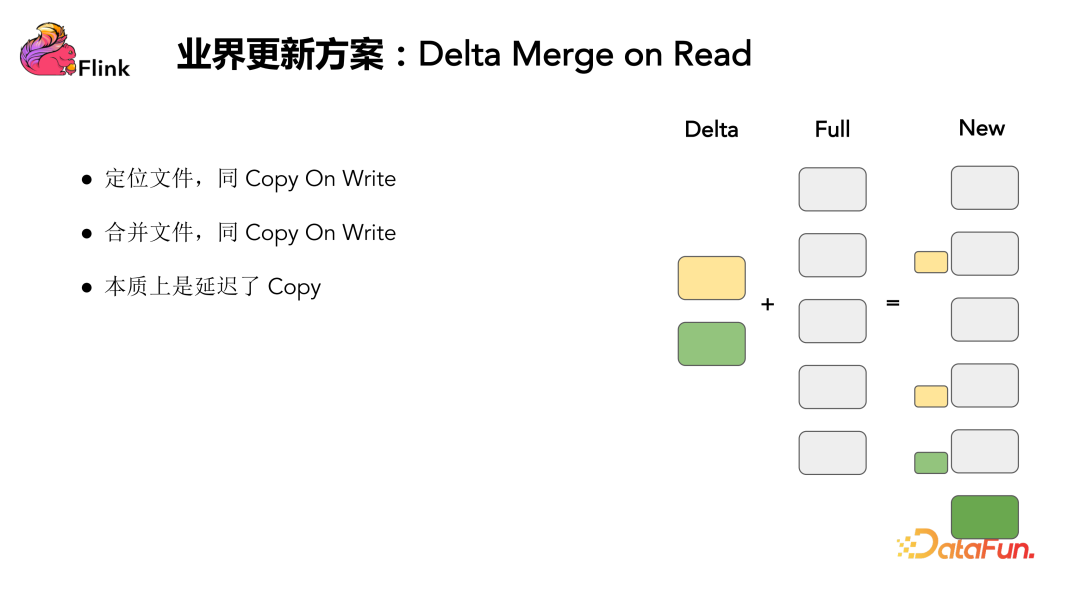Click the New column heading

coord(982,128)
